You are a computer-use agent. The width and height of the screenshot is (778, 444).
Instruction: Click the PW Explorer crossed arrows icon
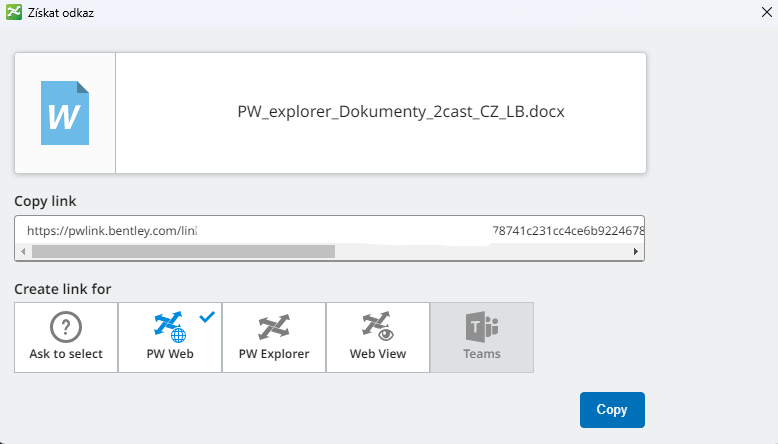274,326
